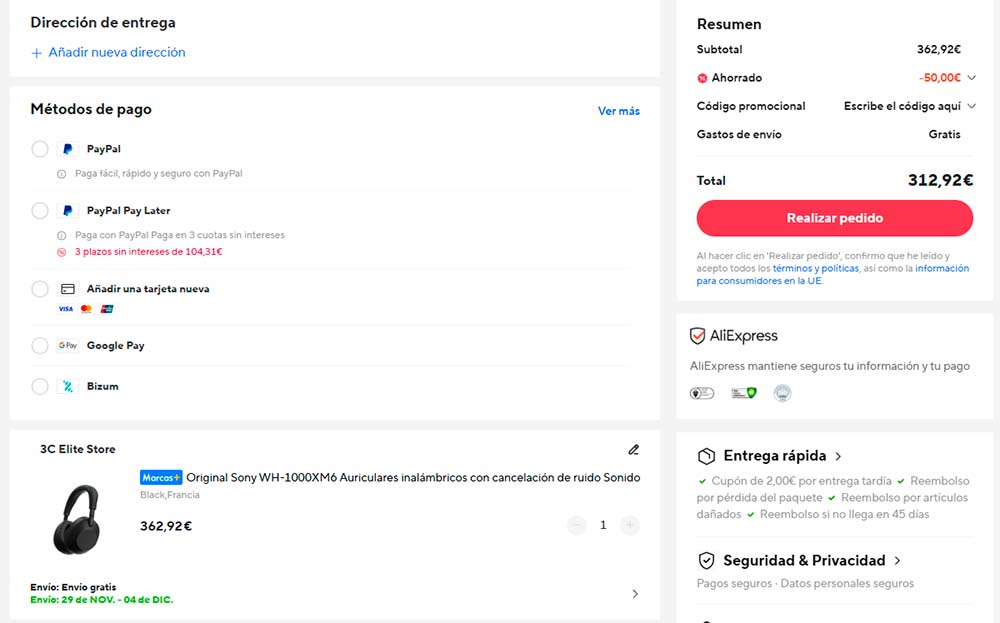Screen dimensions: 1000x623
Task: Click the PayPal logo icon
Action: click(67, 149)
